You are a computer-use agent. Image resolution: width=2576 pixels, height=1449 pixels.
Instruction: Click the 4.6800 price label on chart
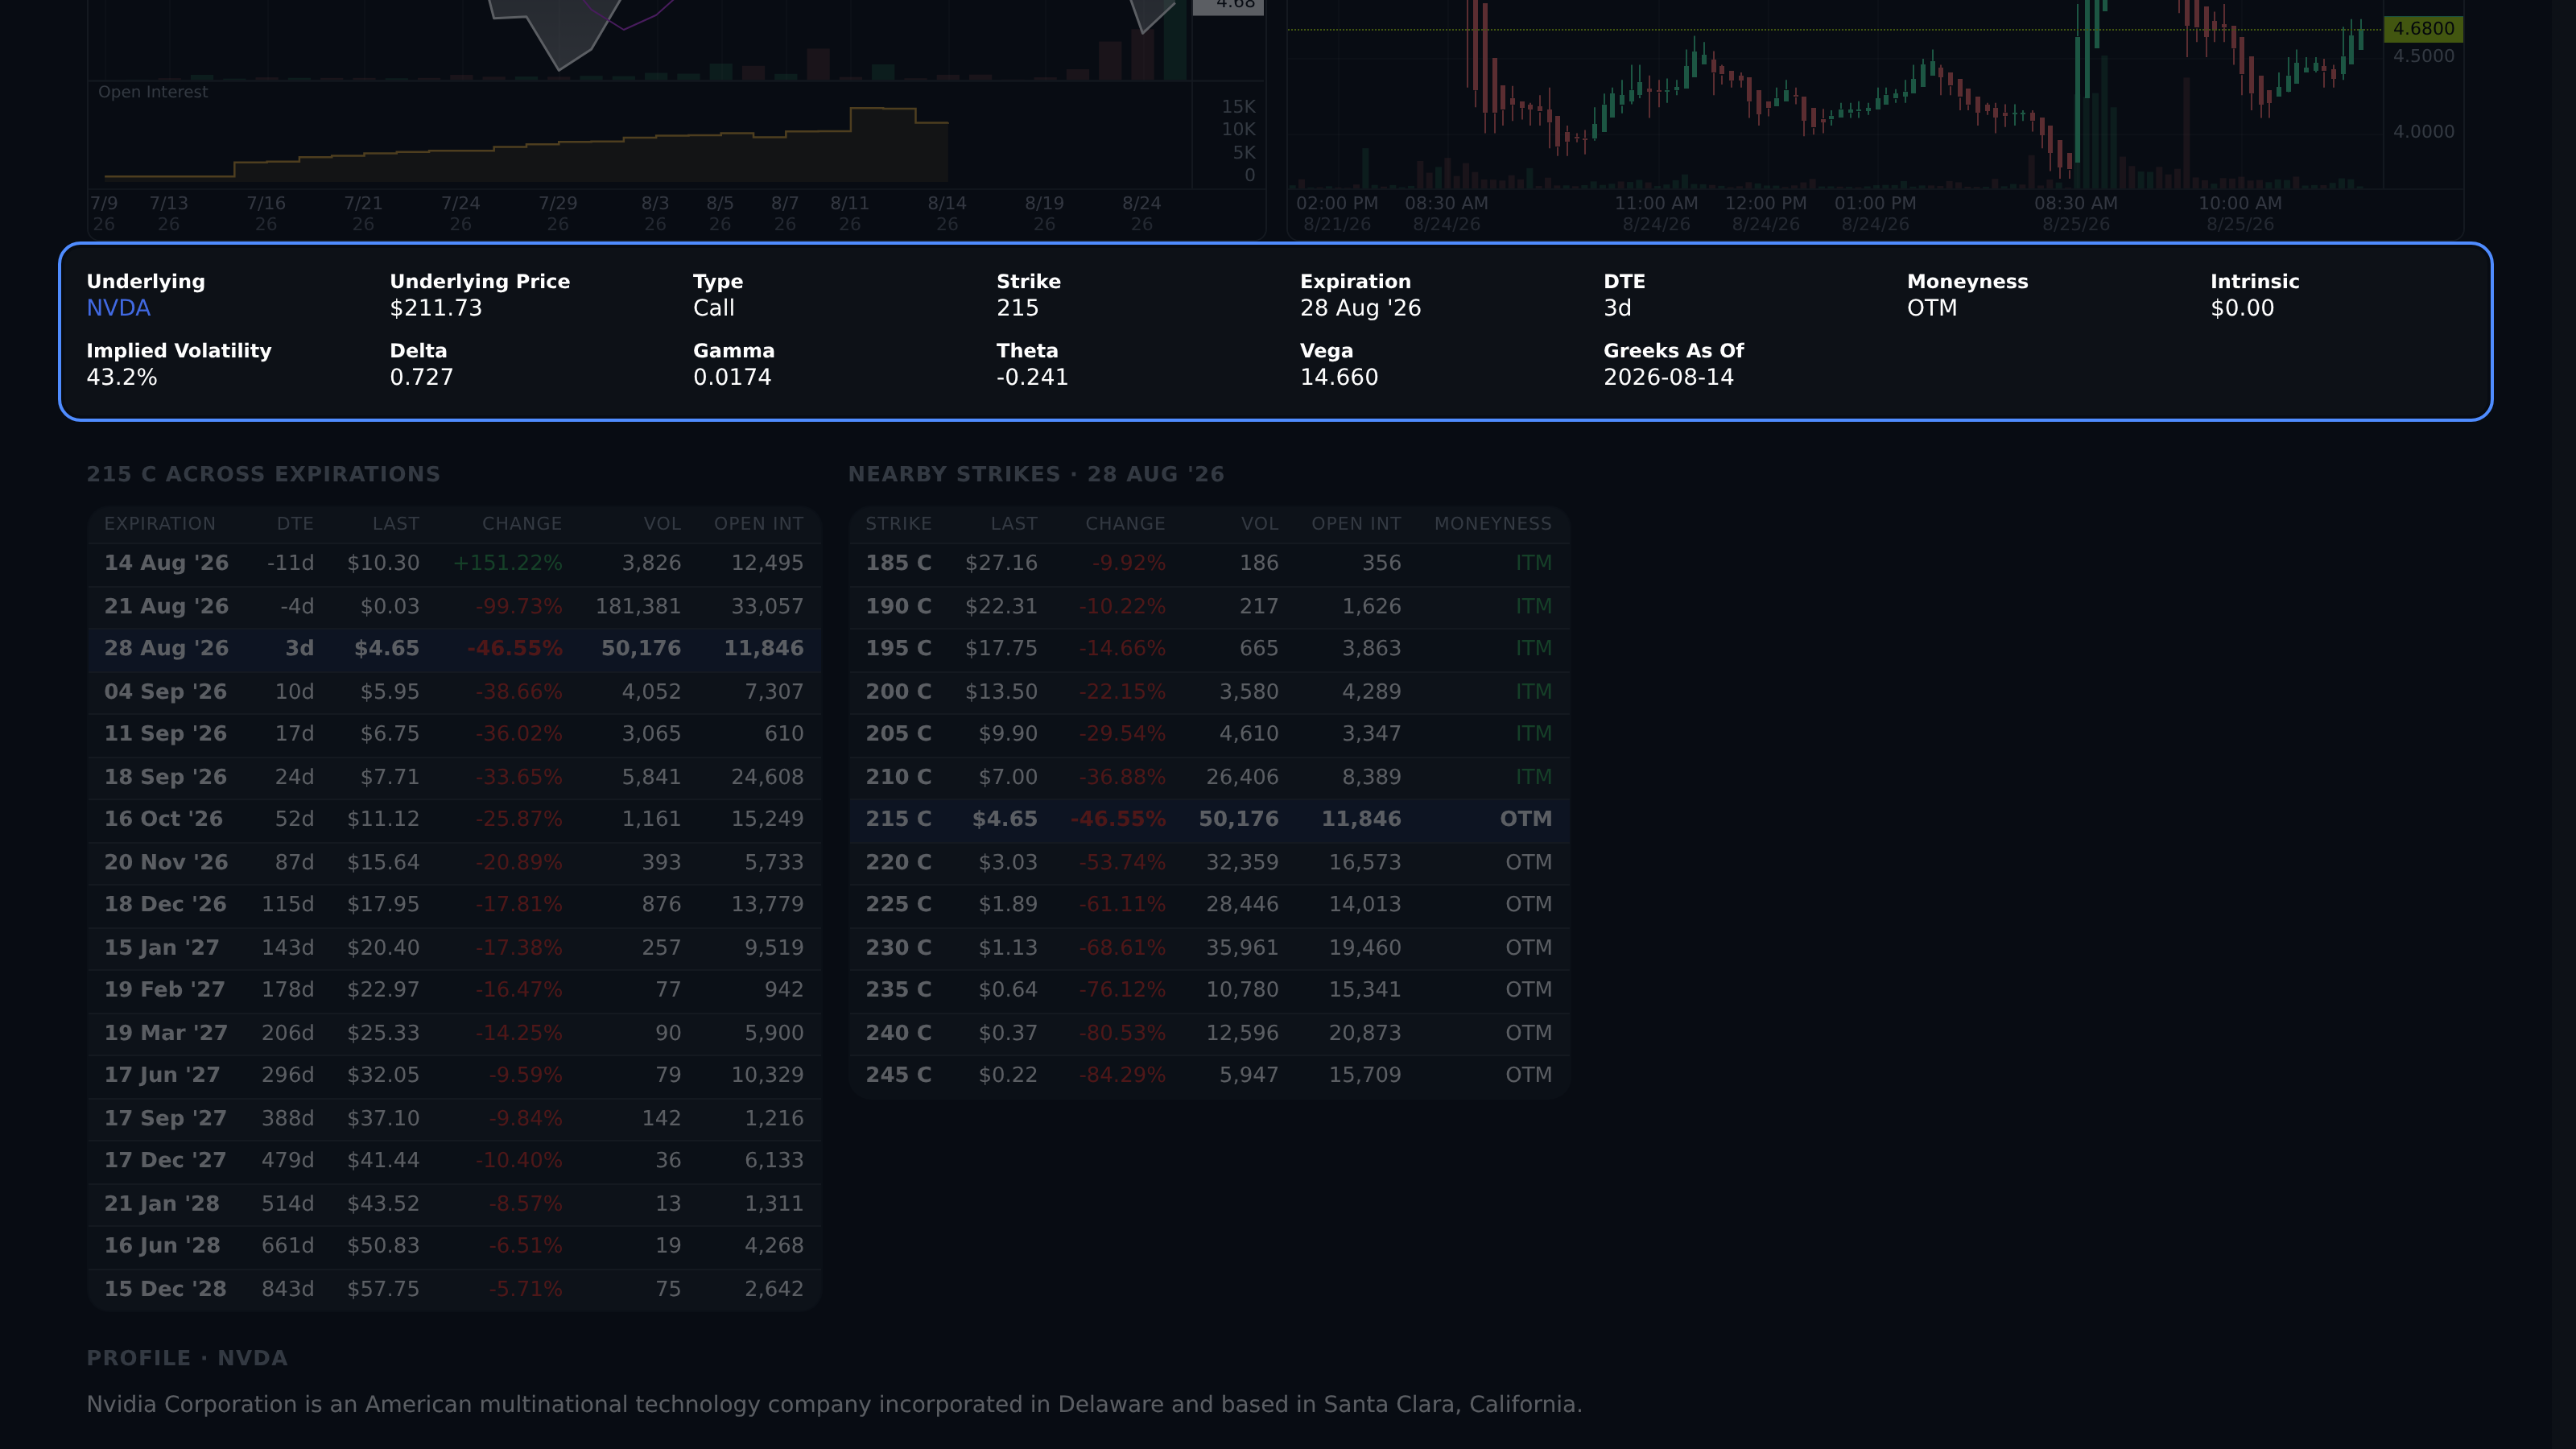[2423, 29]
